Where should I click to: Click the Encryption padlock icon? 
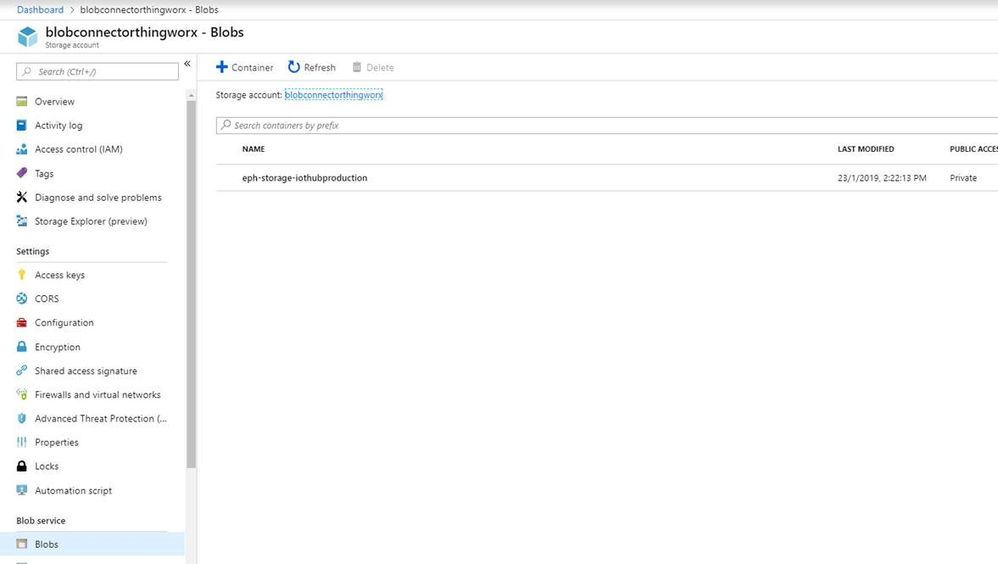click(x=22, y=347)
